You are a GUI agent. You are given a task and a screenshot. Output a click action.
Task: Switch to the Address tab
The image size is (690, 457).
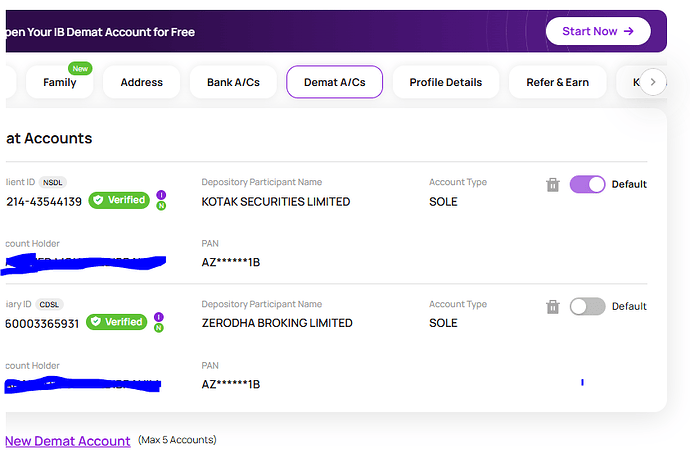(142, 82)
